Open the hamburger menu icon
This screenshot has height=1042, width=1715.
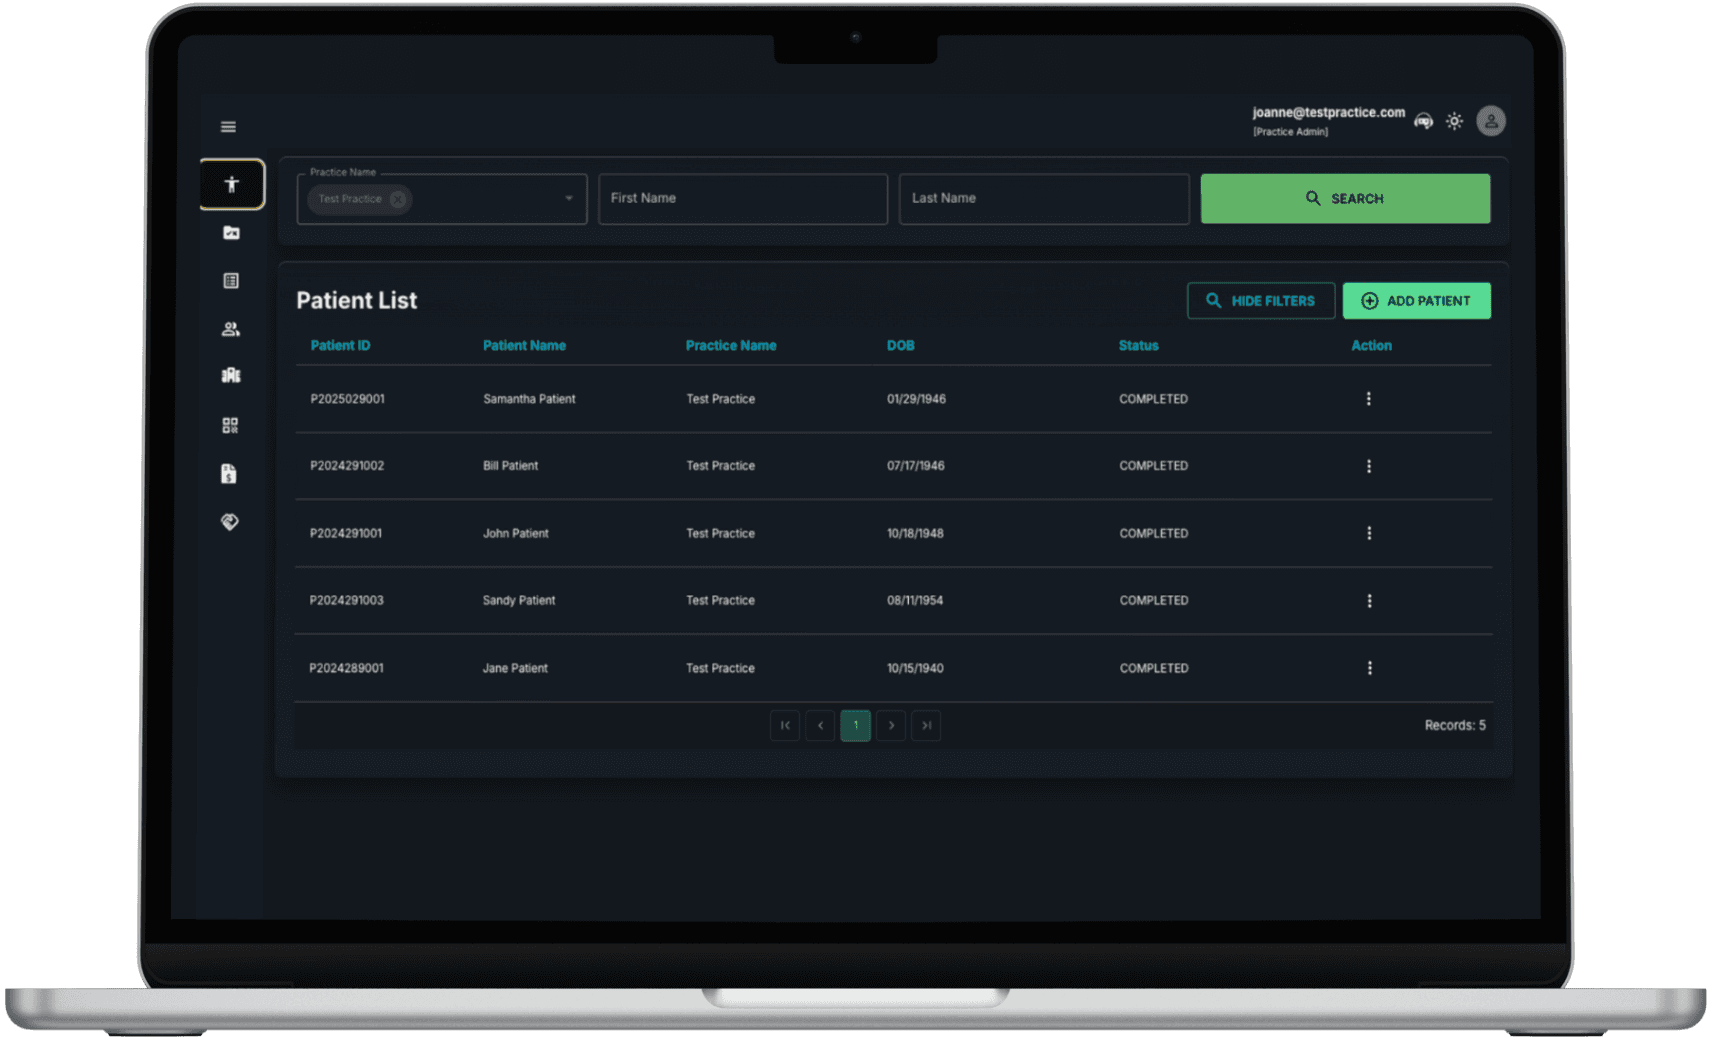(x=228, y=127)
